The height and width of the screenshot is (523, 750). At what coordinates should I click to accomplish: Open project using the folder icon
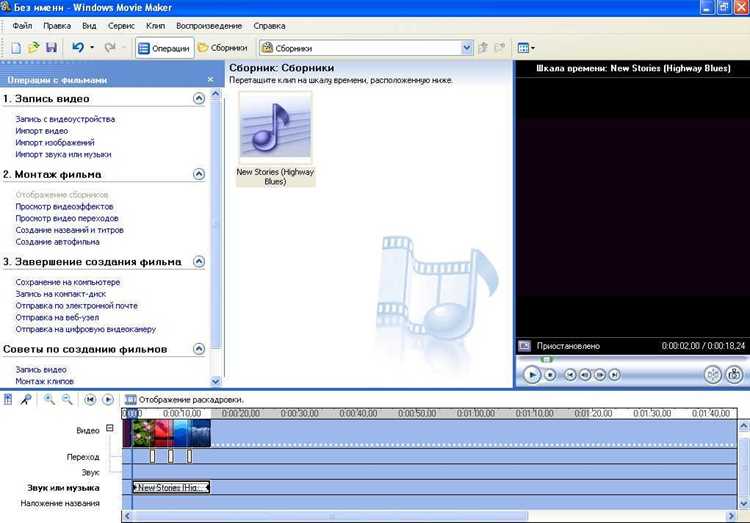[33, 47]
